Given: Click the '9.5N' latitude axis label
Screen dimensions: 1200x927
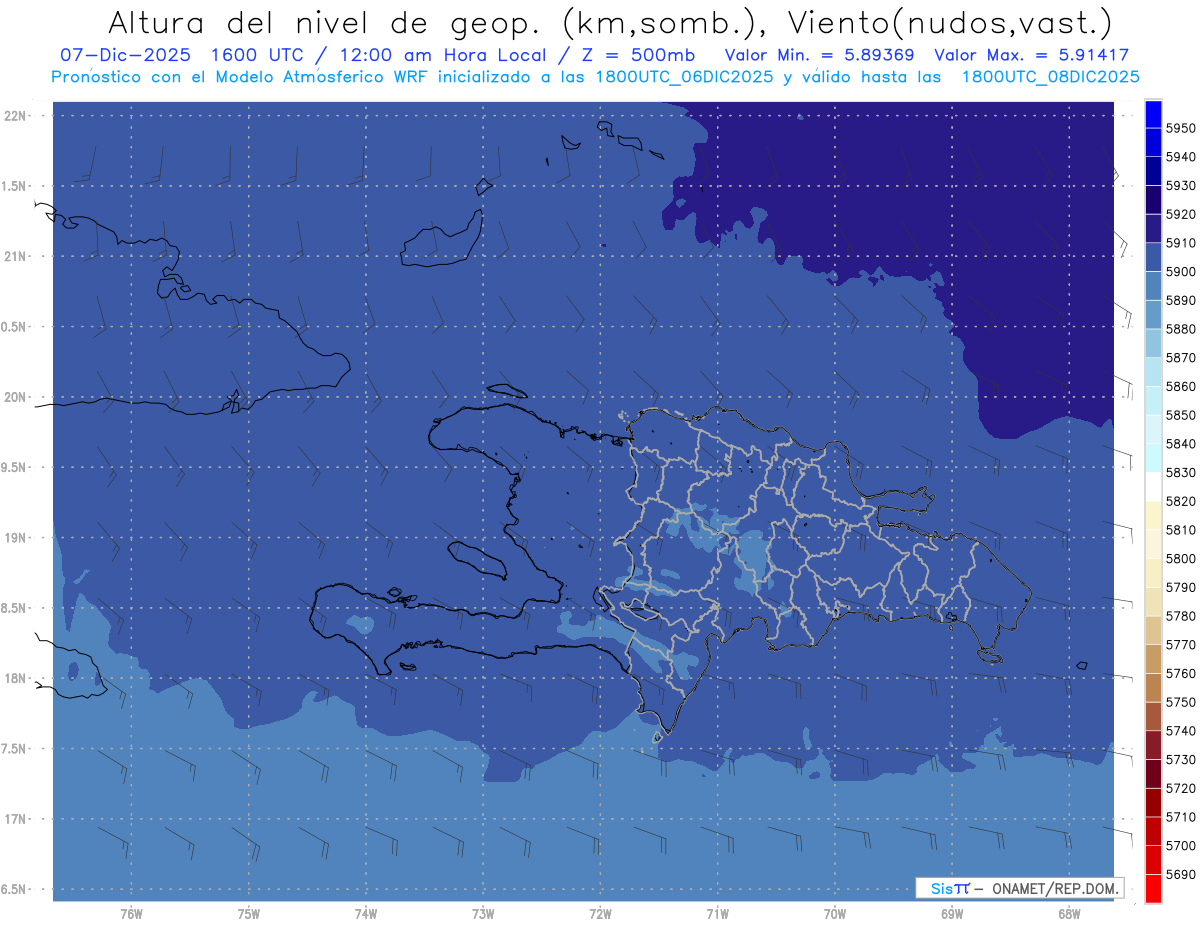Looking at the screenshot, I should pyautogui.click(x=15, y=468).
